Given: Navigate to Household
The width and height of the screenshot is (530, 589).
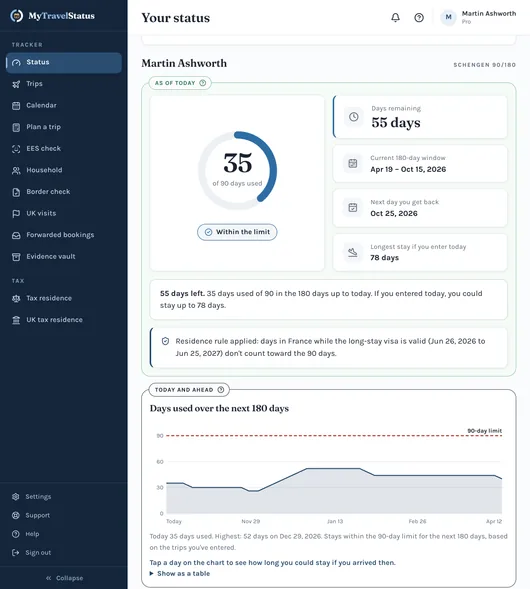Looking at the screenshot, I should [x=44, y=170].
